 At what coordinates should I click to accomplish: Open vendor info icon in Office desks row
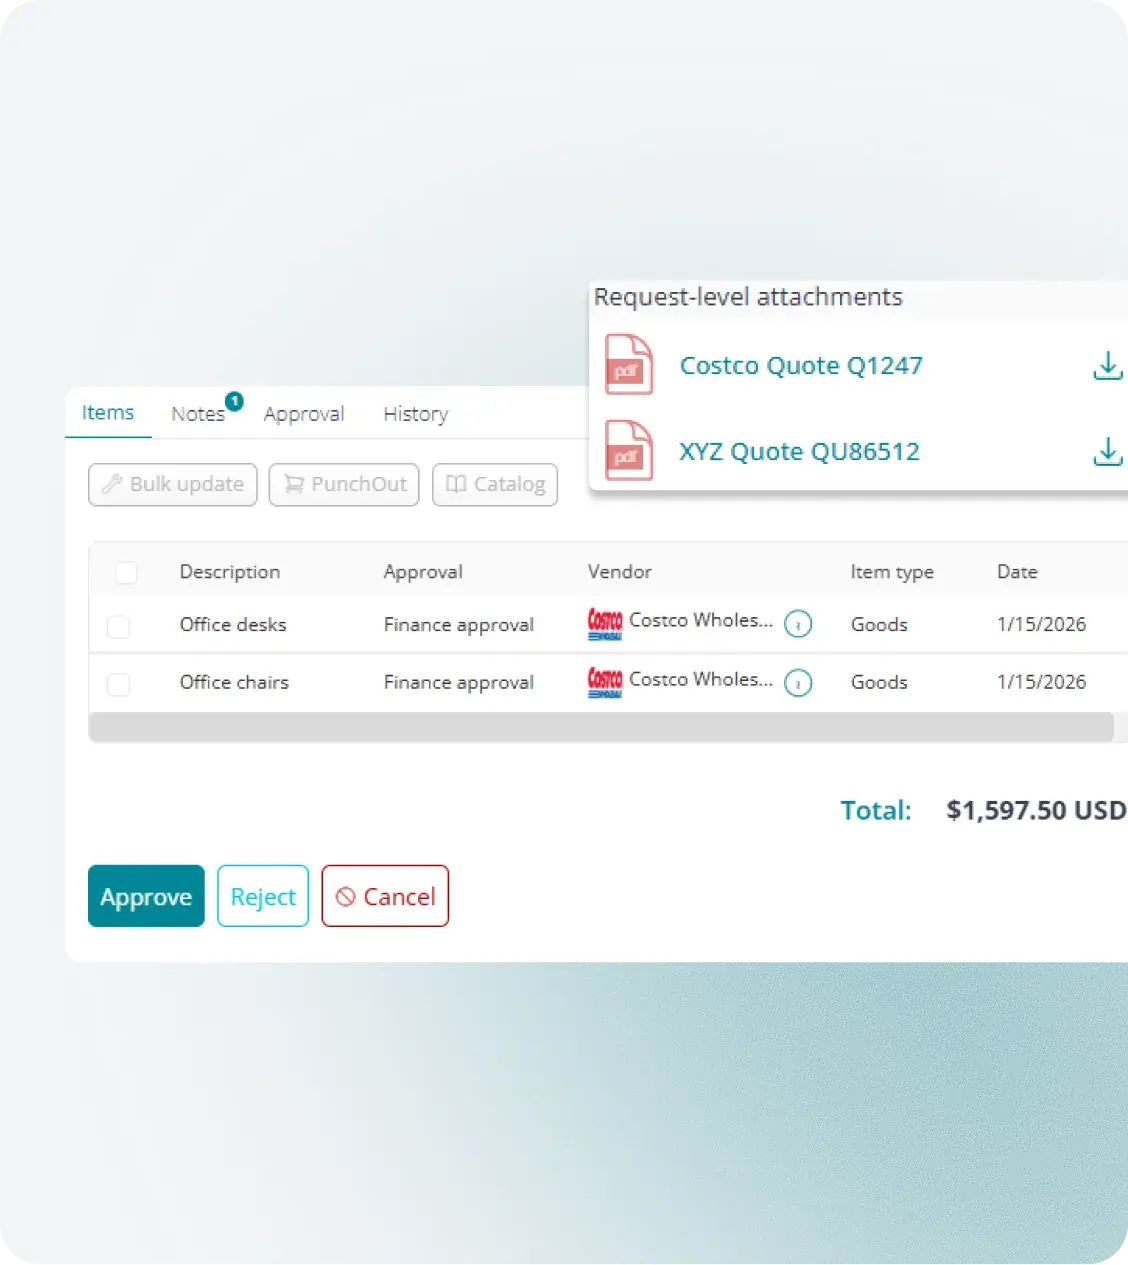[x=798, y=624]
